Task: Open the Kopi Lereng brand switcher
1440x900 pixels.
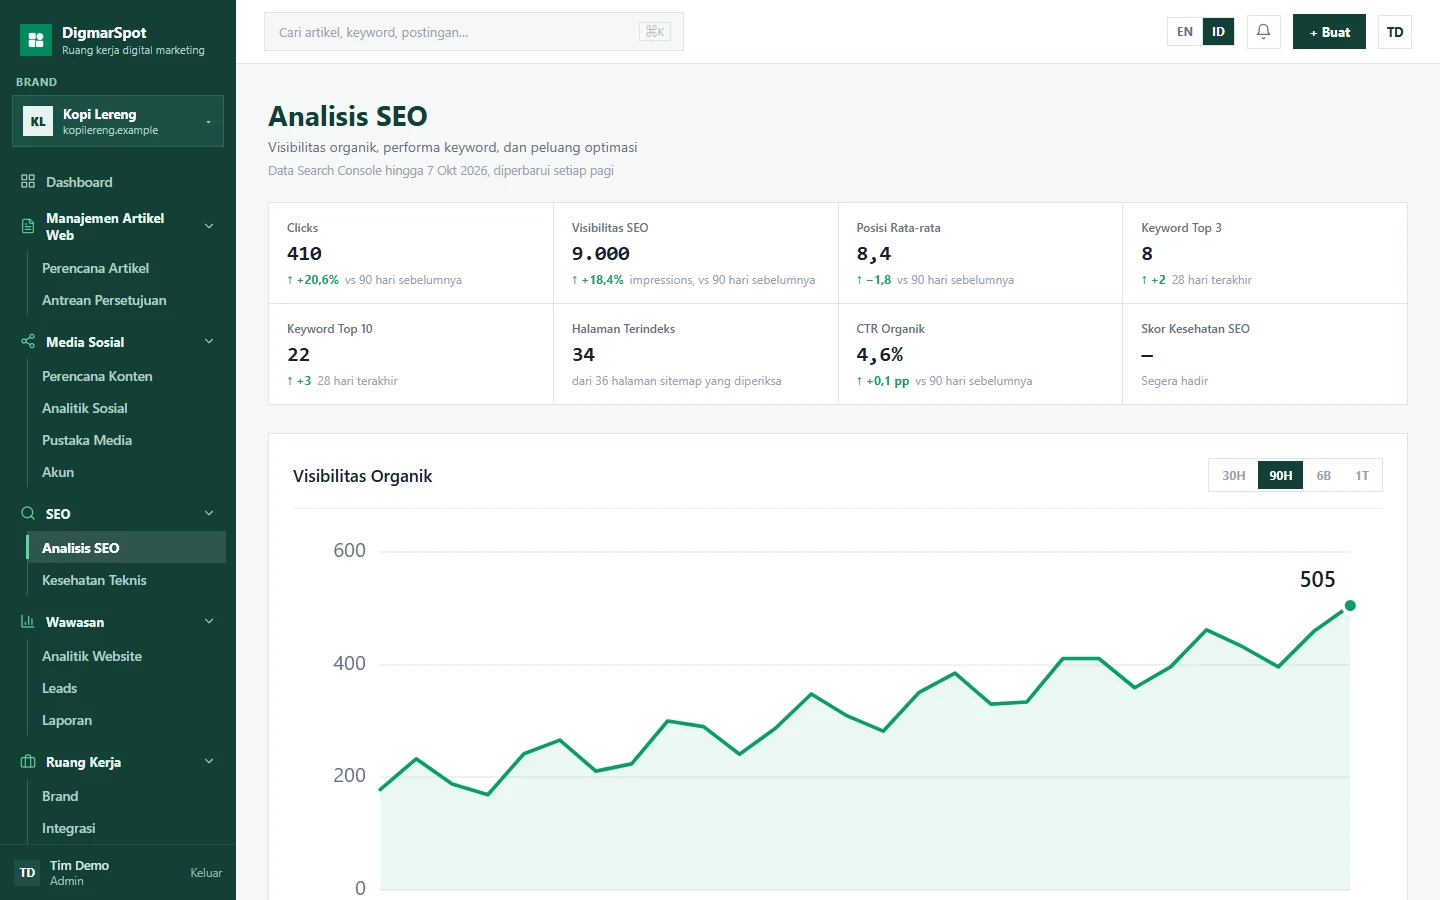Action: pos(118,121)
